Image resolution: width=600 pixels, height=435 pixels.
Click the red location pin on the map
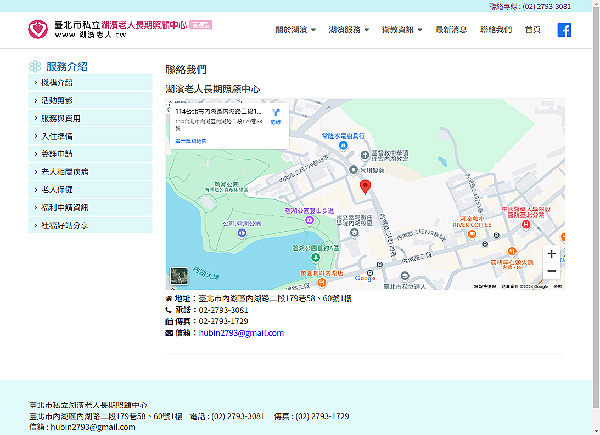(x=365, y=187)
